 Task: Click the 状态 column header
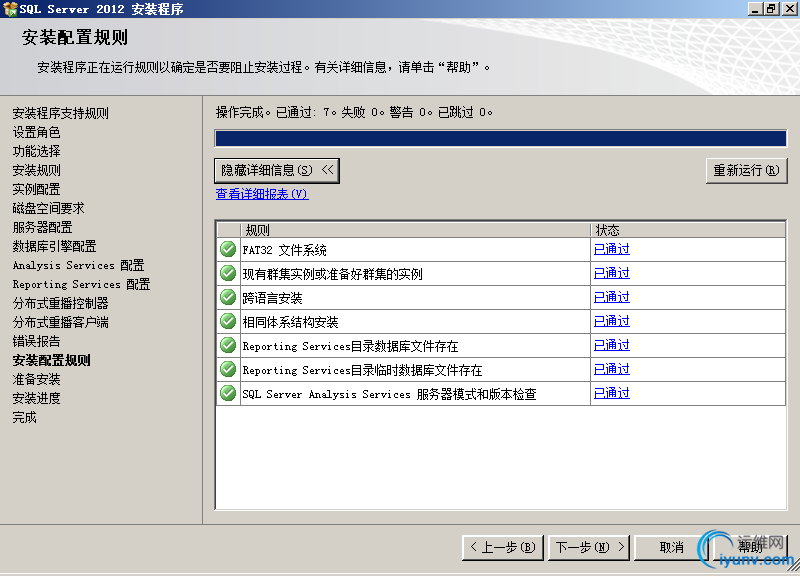(688, 230)
